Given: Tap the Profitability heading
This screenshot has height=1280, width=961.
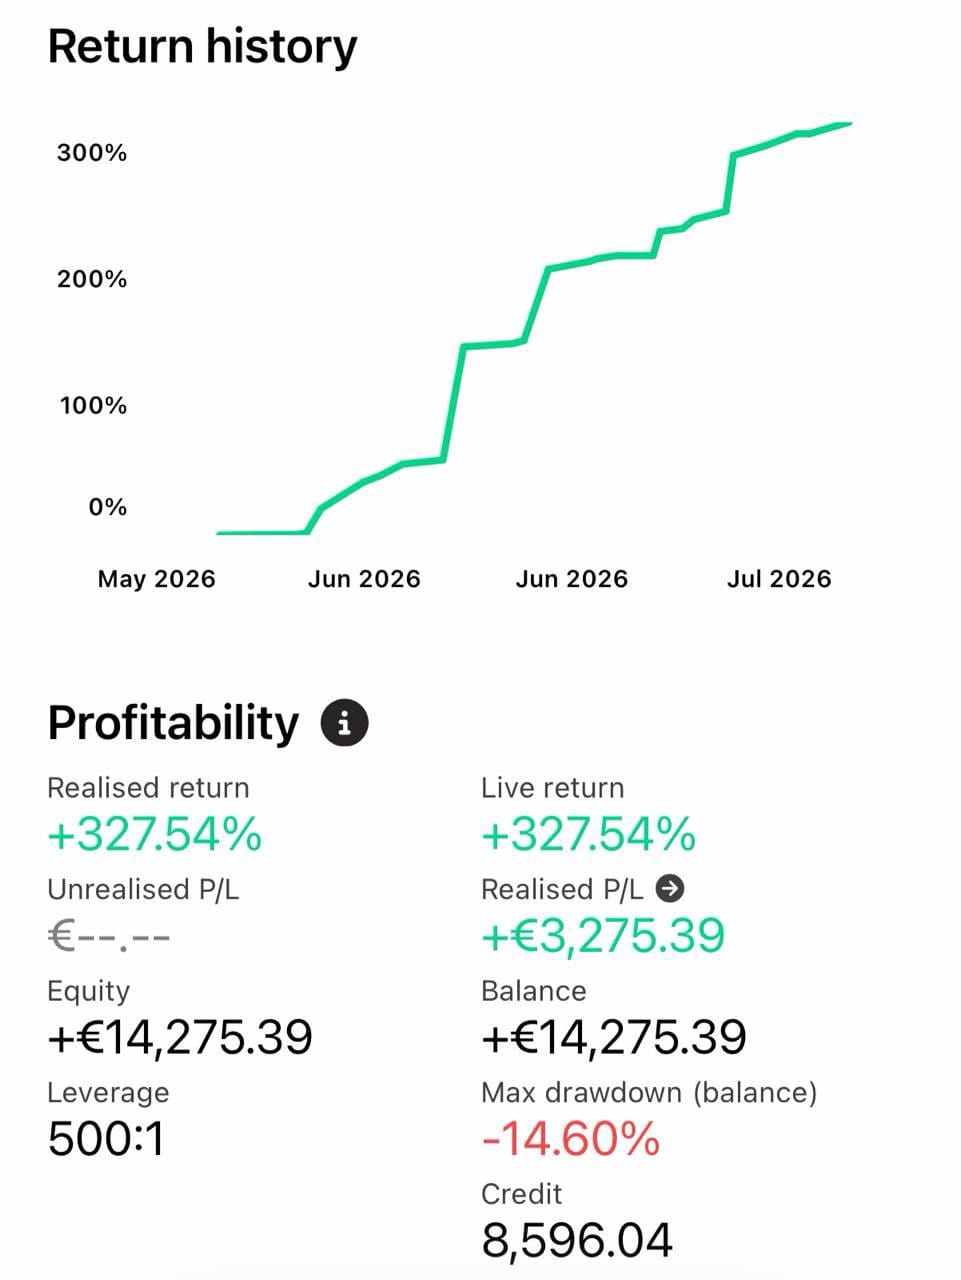Looking at the screenshot, I should (x=173, y=722).
